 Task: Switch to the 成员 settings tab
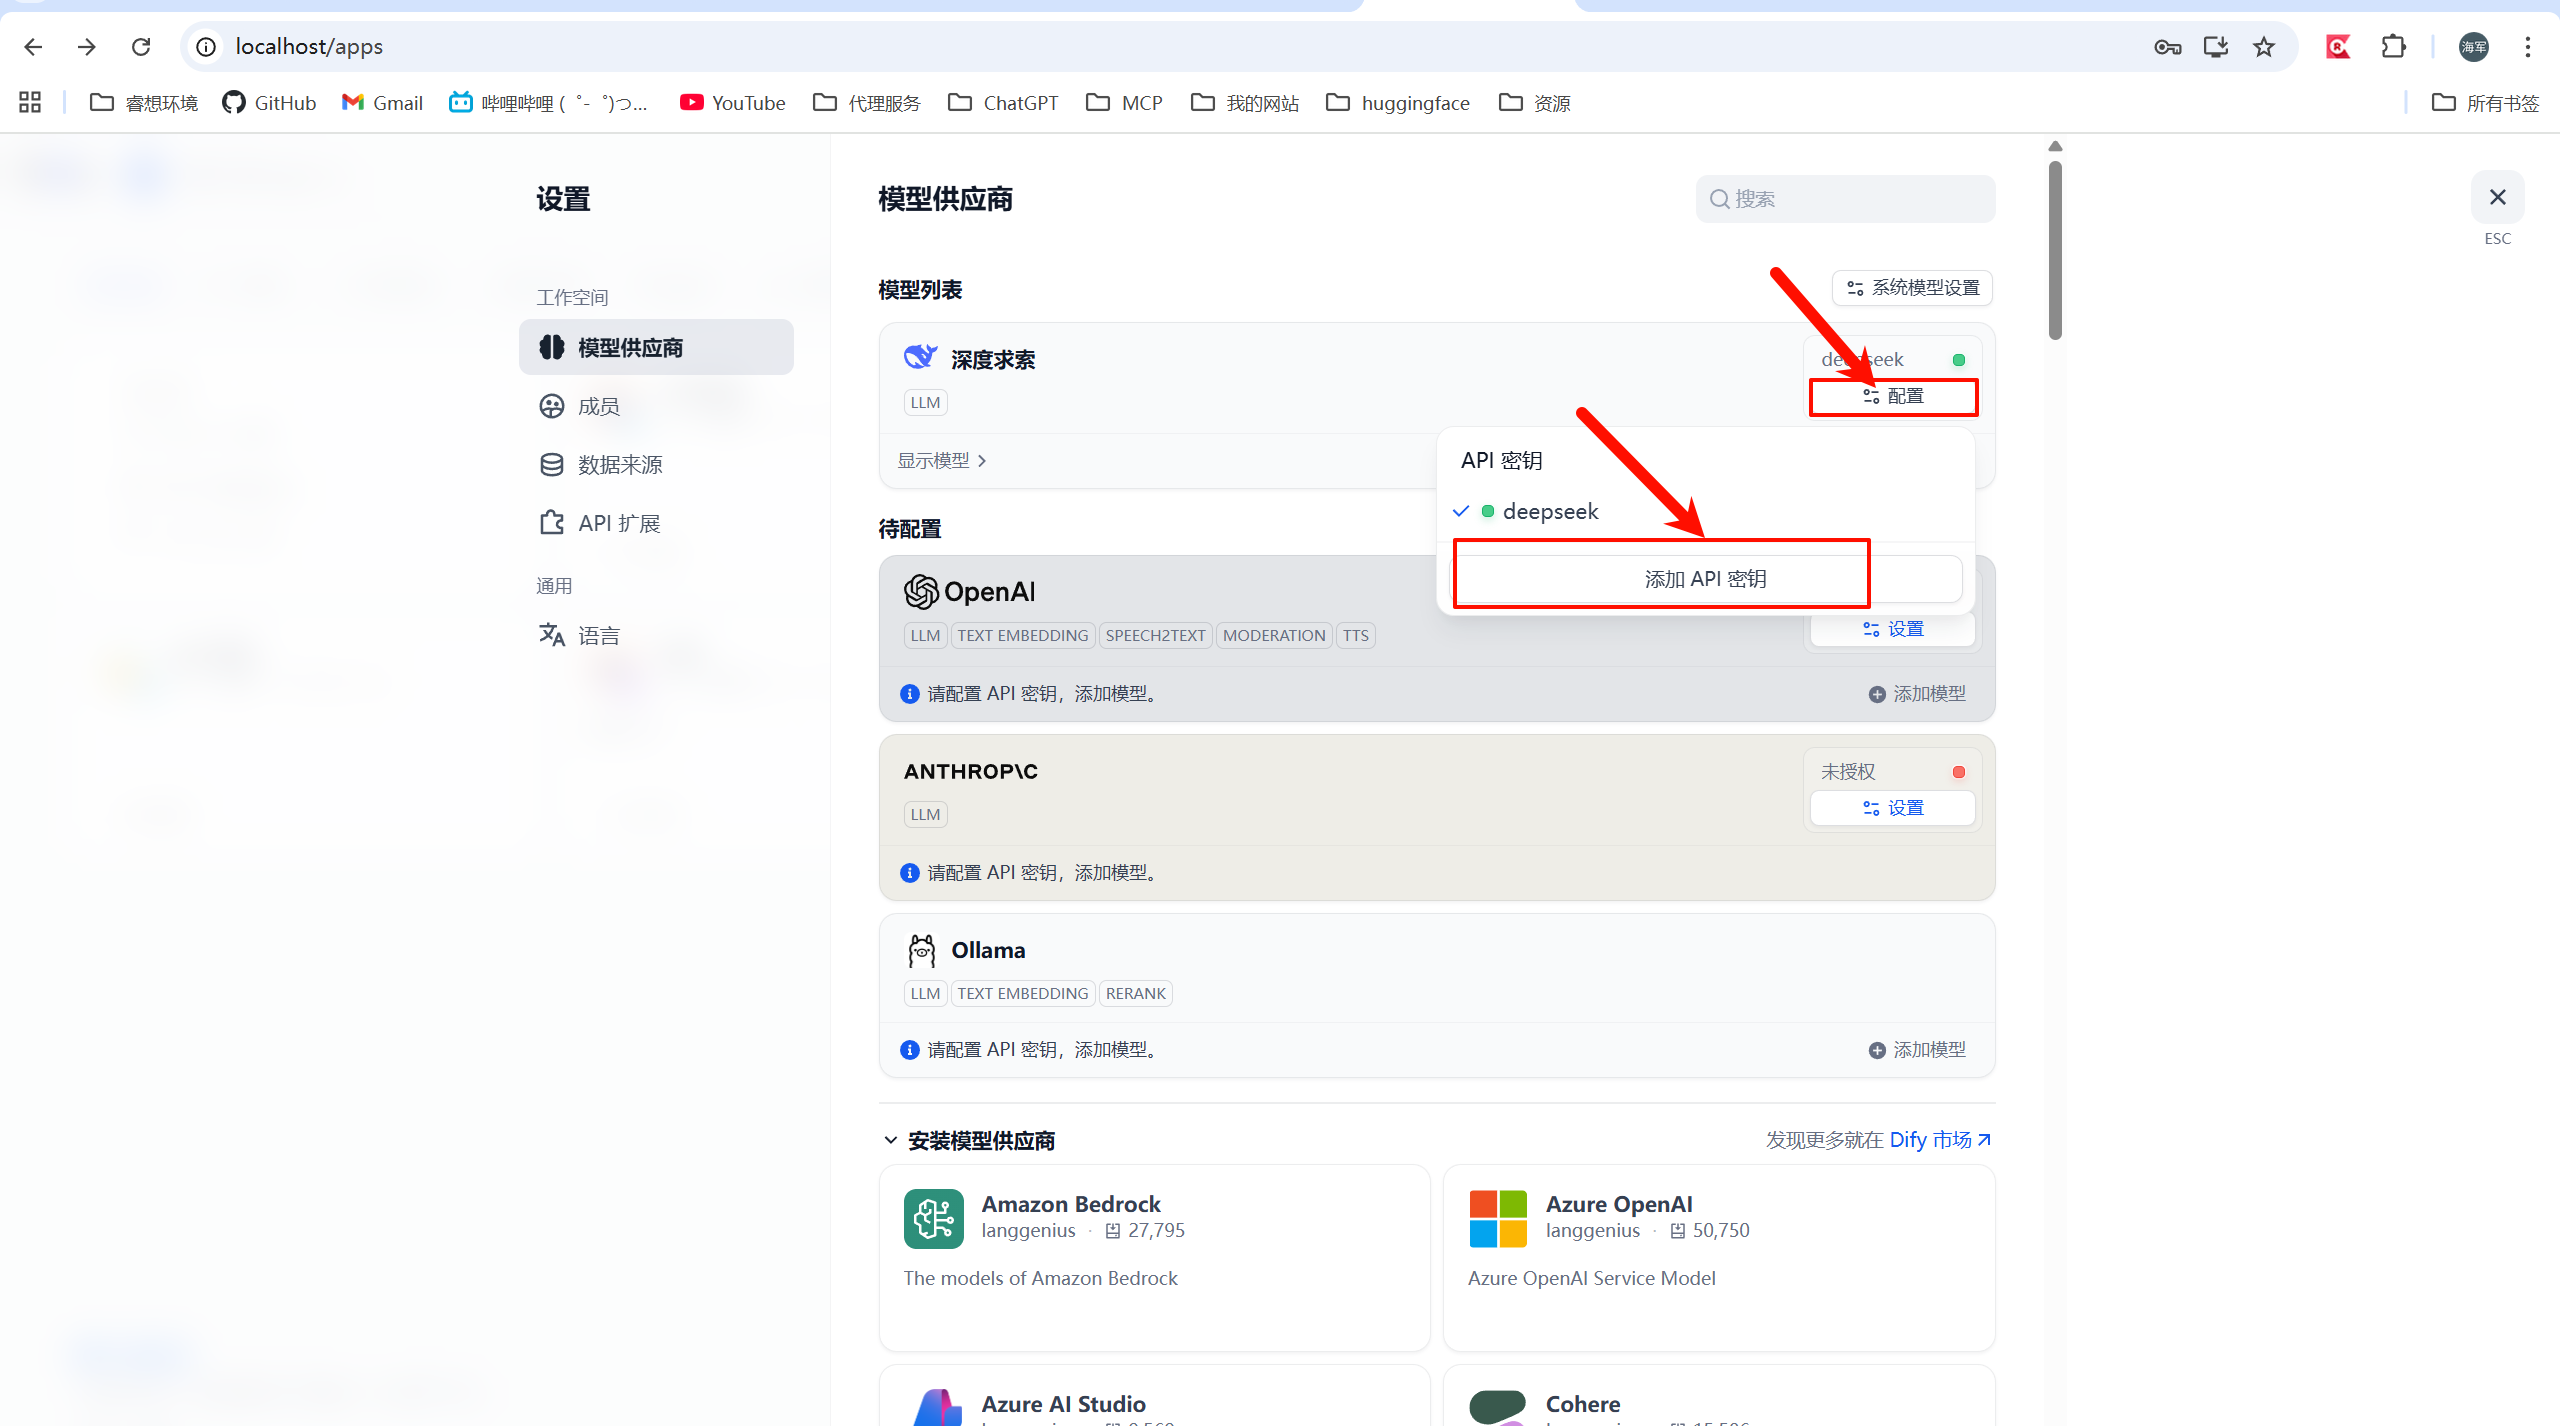[598, 406]
